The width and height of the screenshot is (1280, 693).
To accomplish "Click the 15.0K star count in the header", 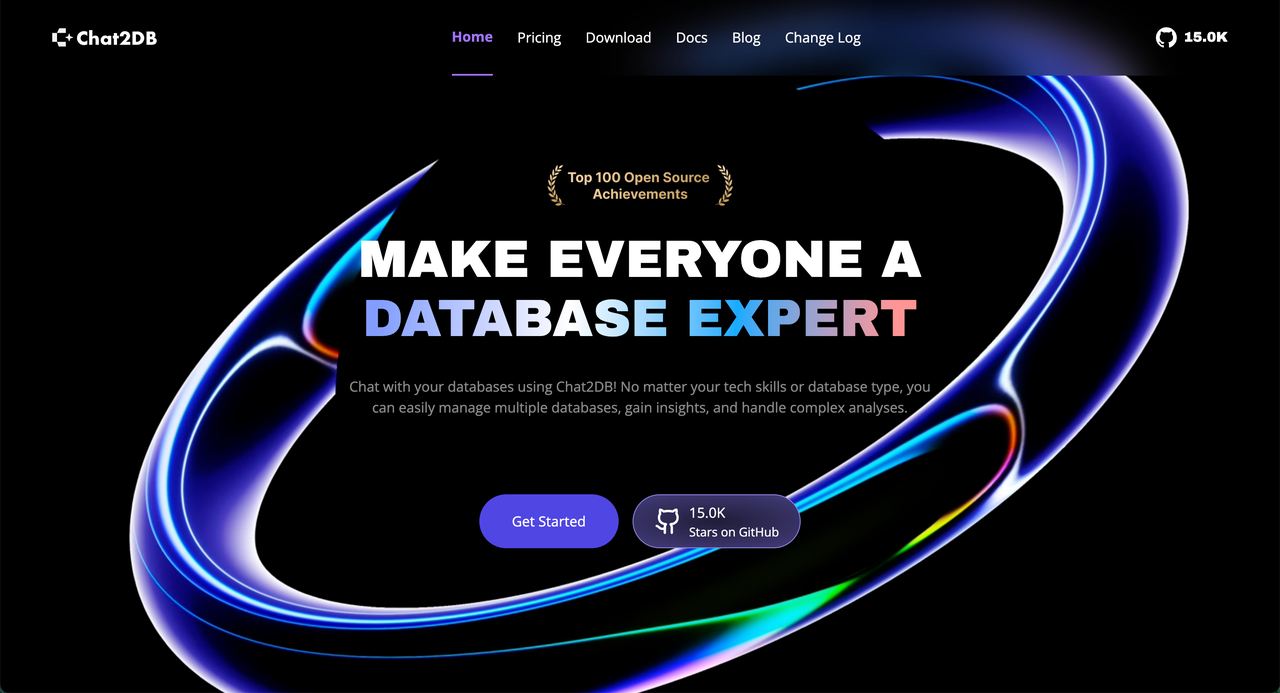I will [1206, 37].
